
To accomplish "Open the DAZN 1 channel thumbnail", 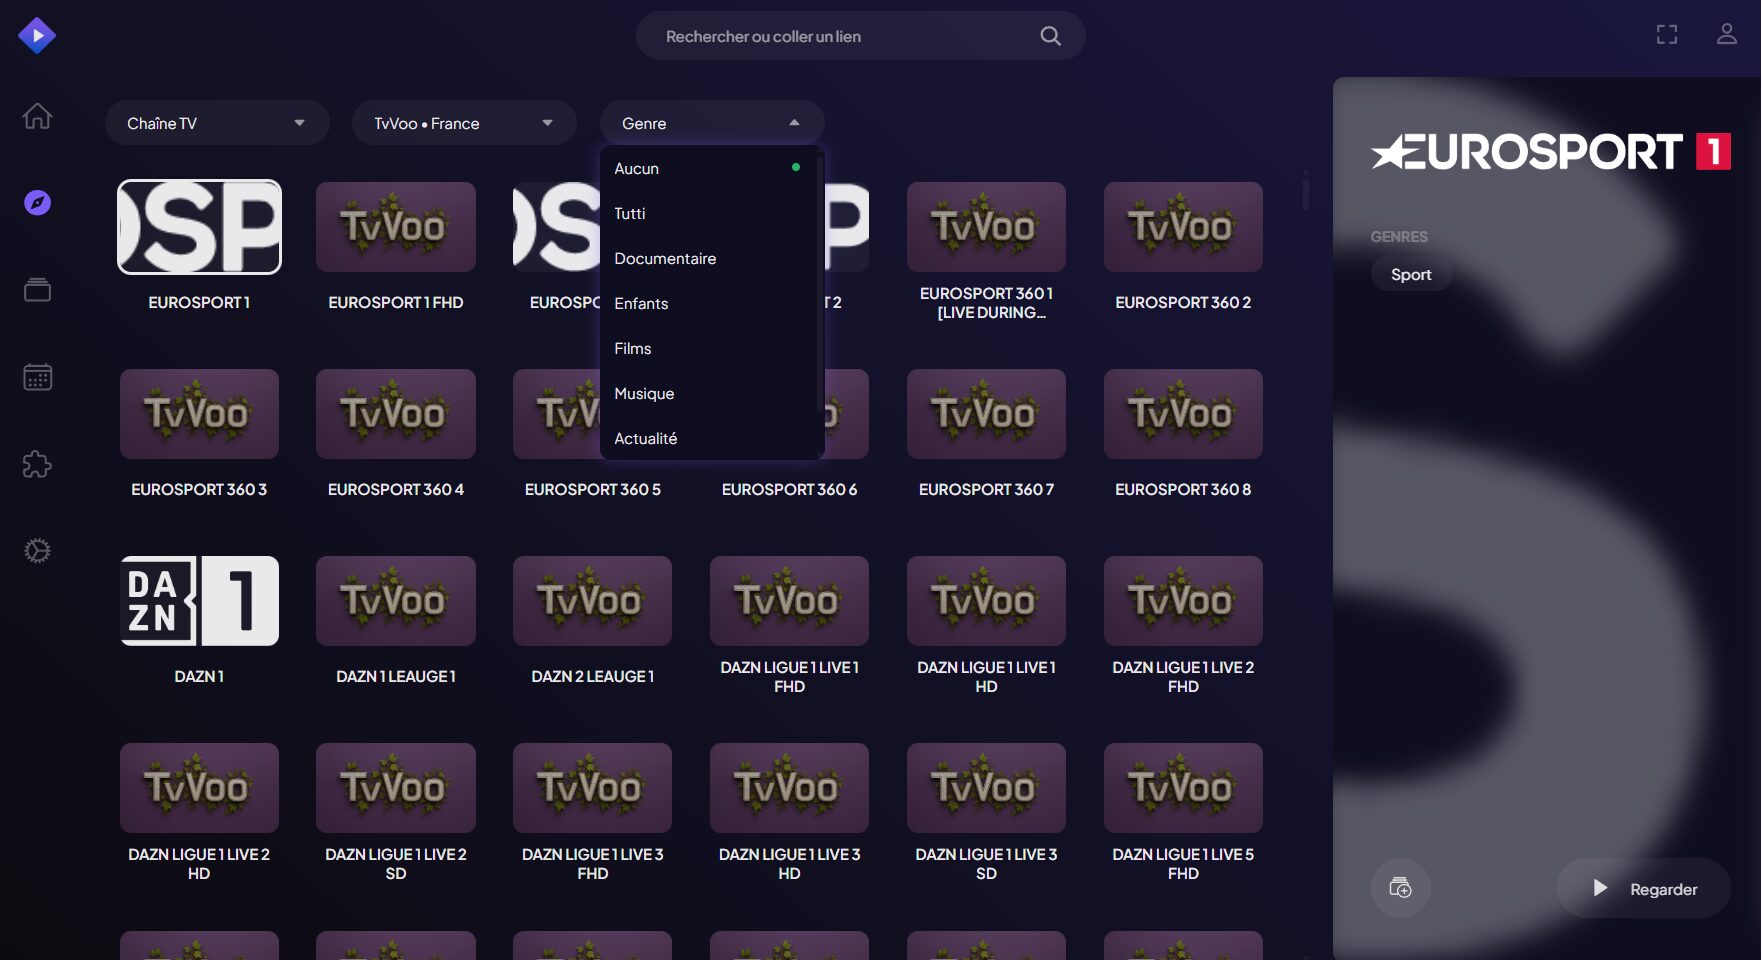I will [x=199, y=601].
